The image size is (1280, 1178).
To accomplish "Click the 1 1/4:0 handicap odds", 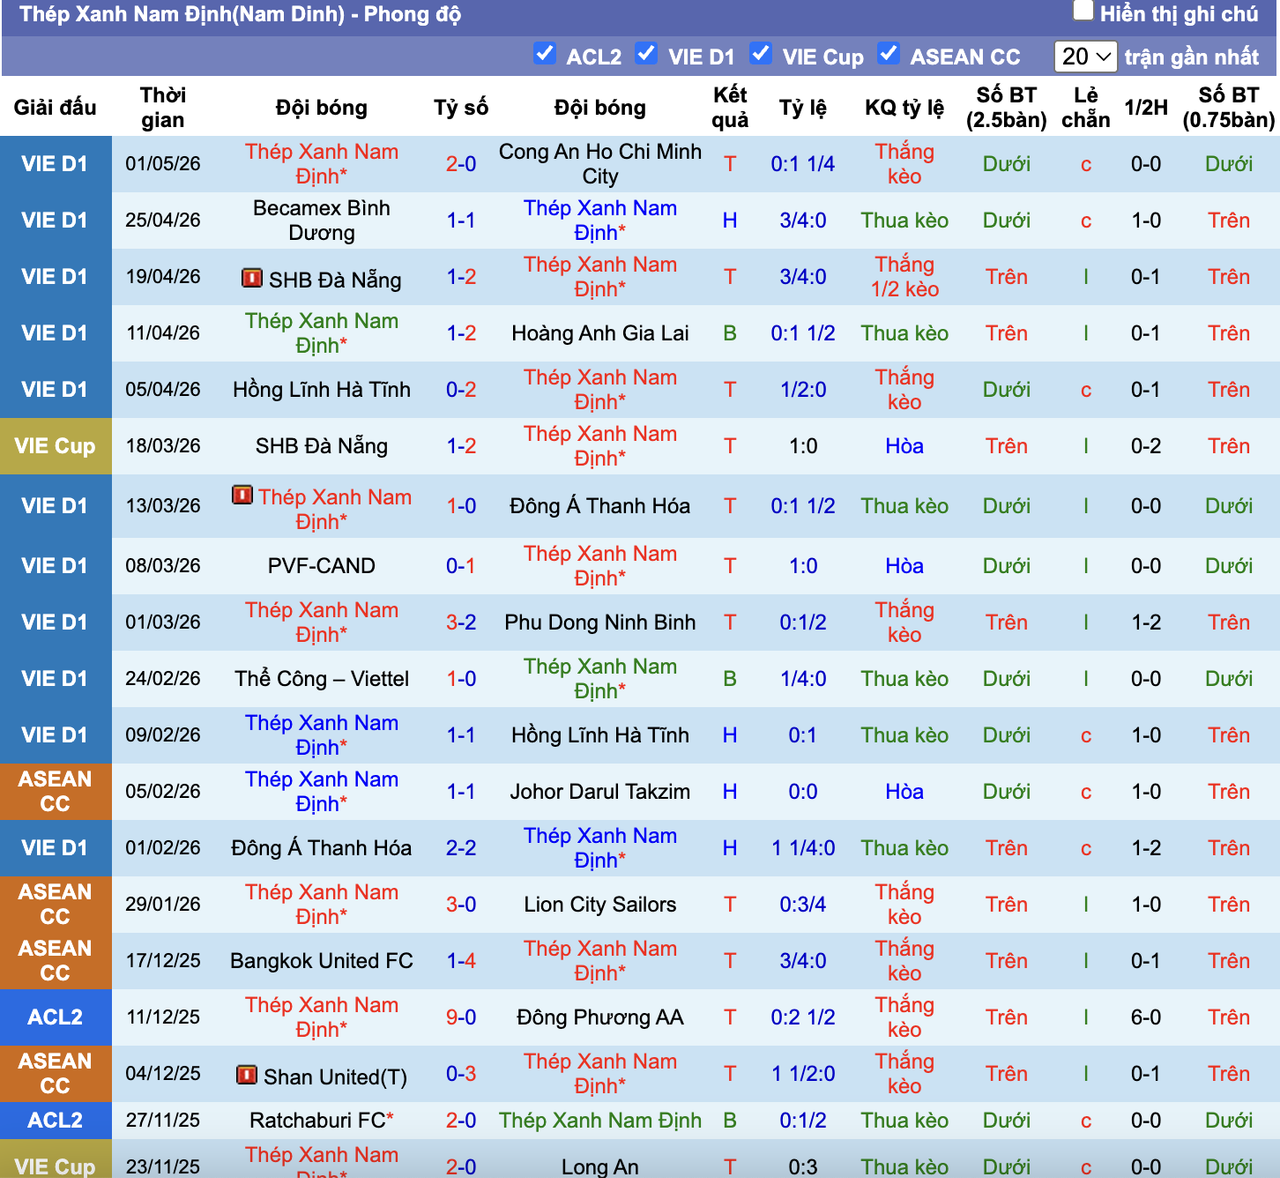I will (803, 848).
